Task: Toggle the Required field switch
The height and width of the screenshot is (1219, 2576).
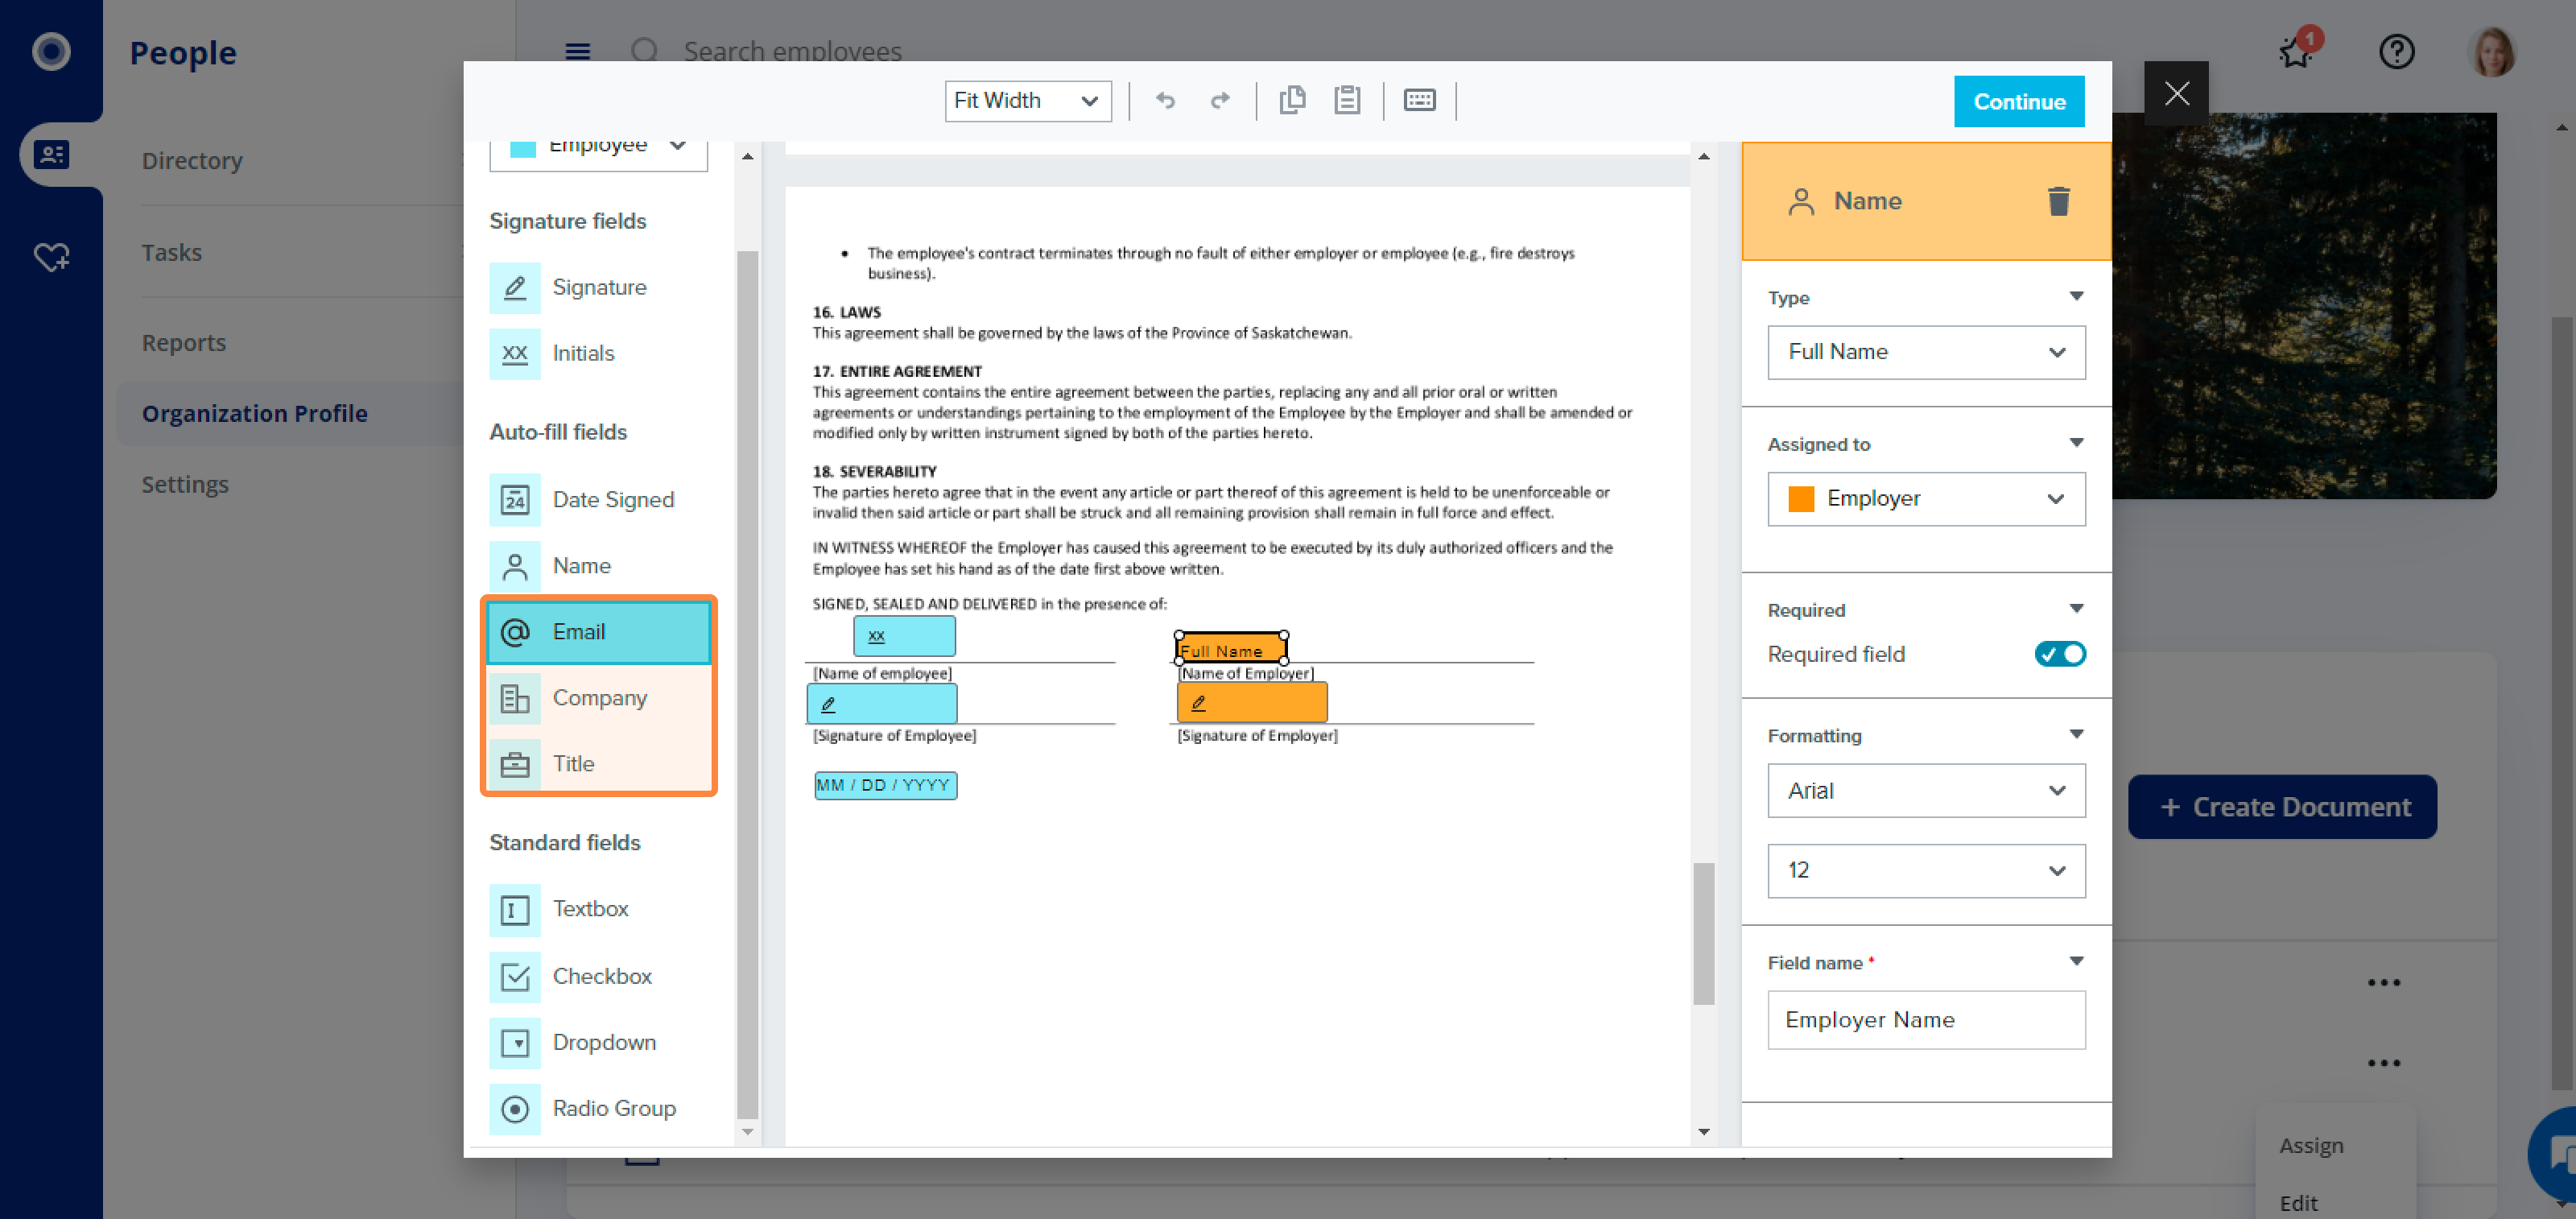Action: tap(2060, 654)
